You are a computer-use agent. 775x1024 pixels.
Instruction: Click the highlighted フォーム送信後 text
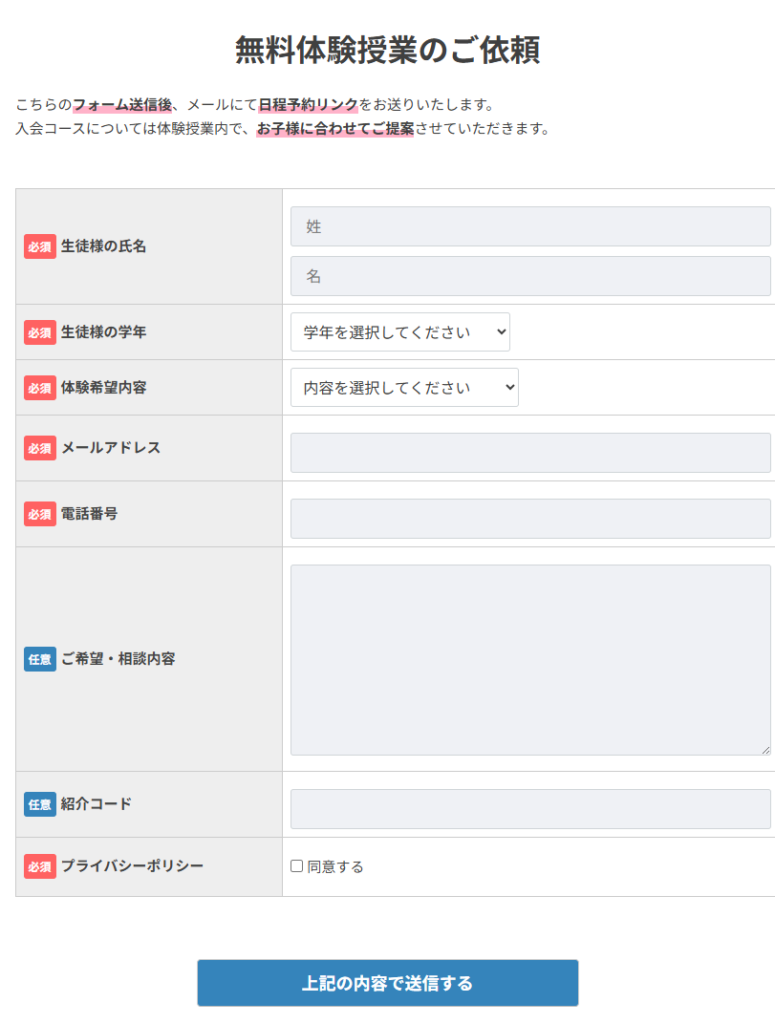pyautogui.click(x=122, y=104)
